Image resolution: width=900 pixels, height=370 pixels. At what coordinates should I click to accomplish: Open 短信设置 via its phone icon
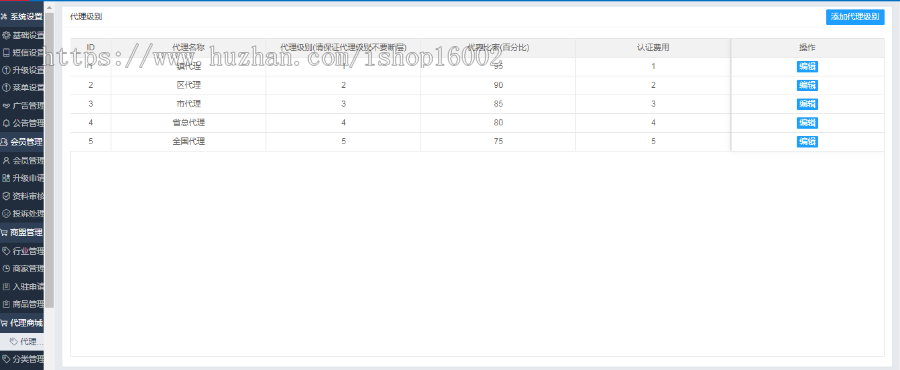(x=6, y=53)
